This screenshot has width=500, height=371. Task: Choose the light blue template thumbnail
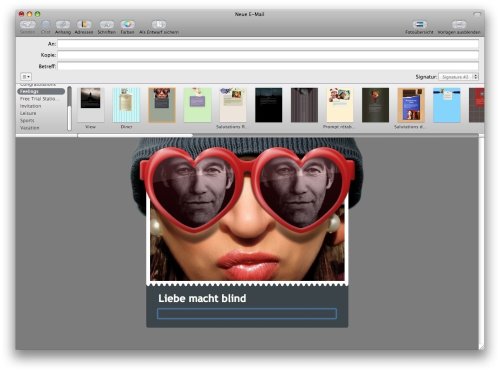coord(447,105)
